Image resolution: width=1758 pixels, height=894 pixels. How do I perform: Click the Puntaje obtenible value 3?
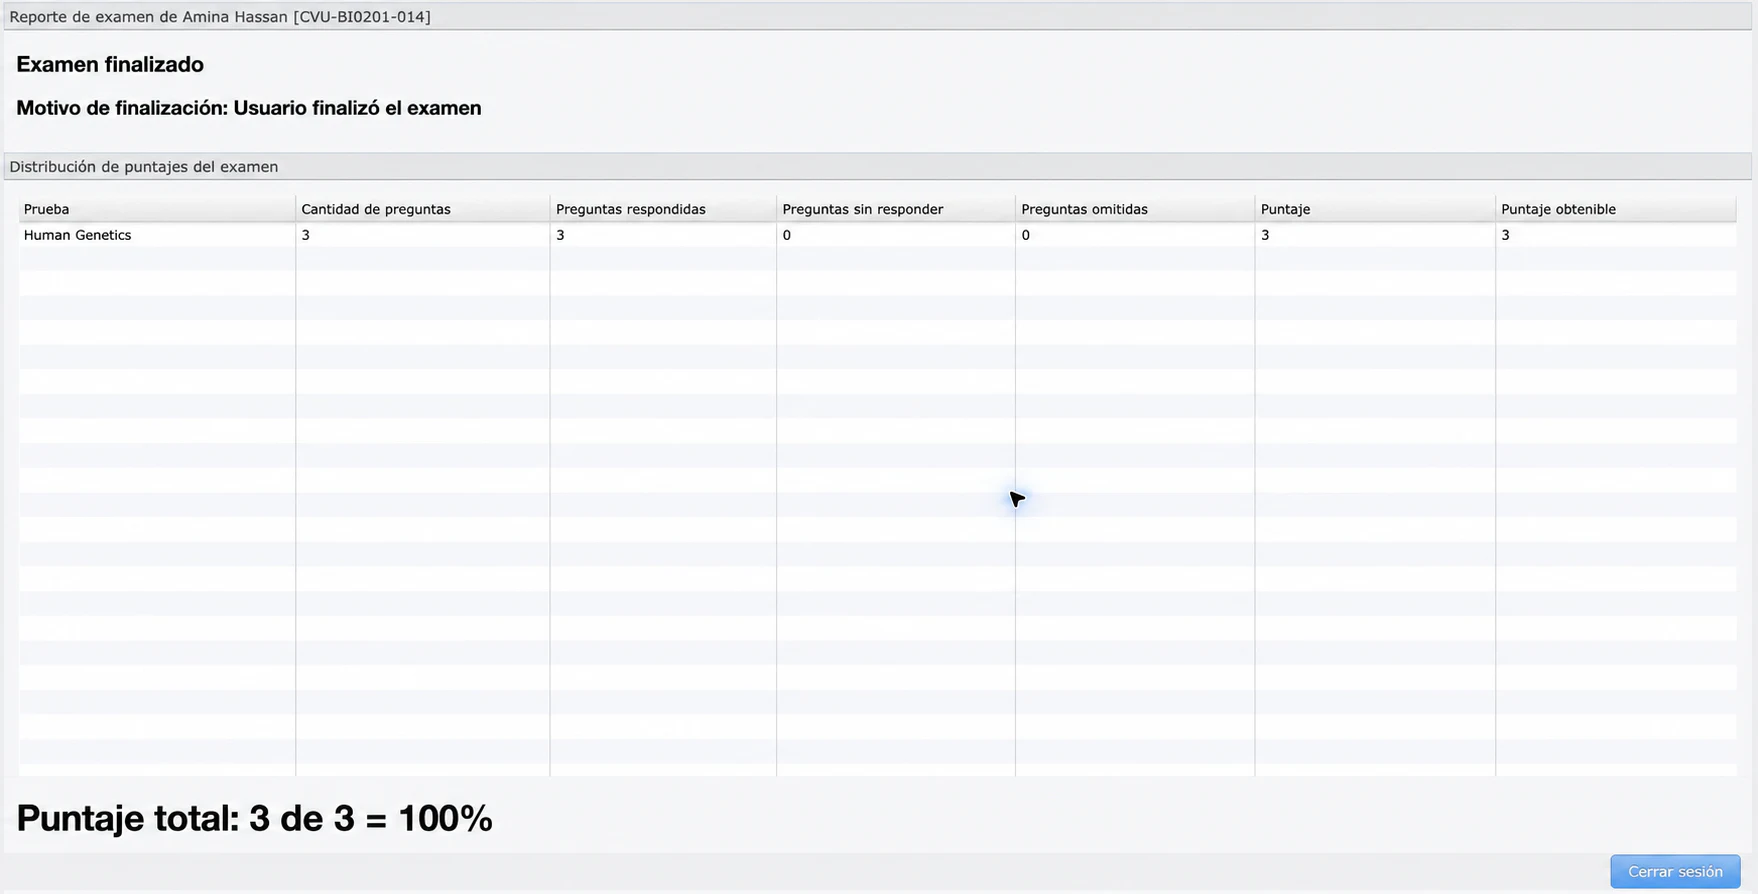(x=1505, y=235)
